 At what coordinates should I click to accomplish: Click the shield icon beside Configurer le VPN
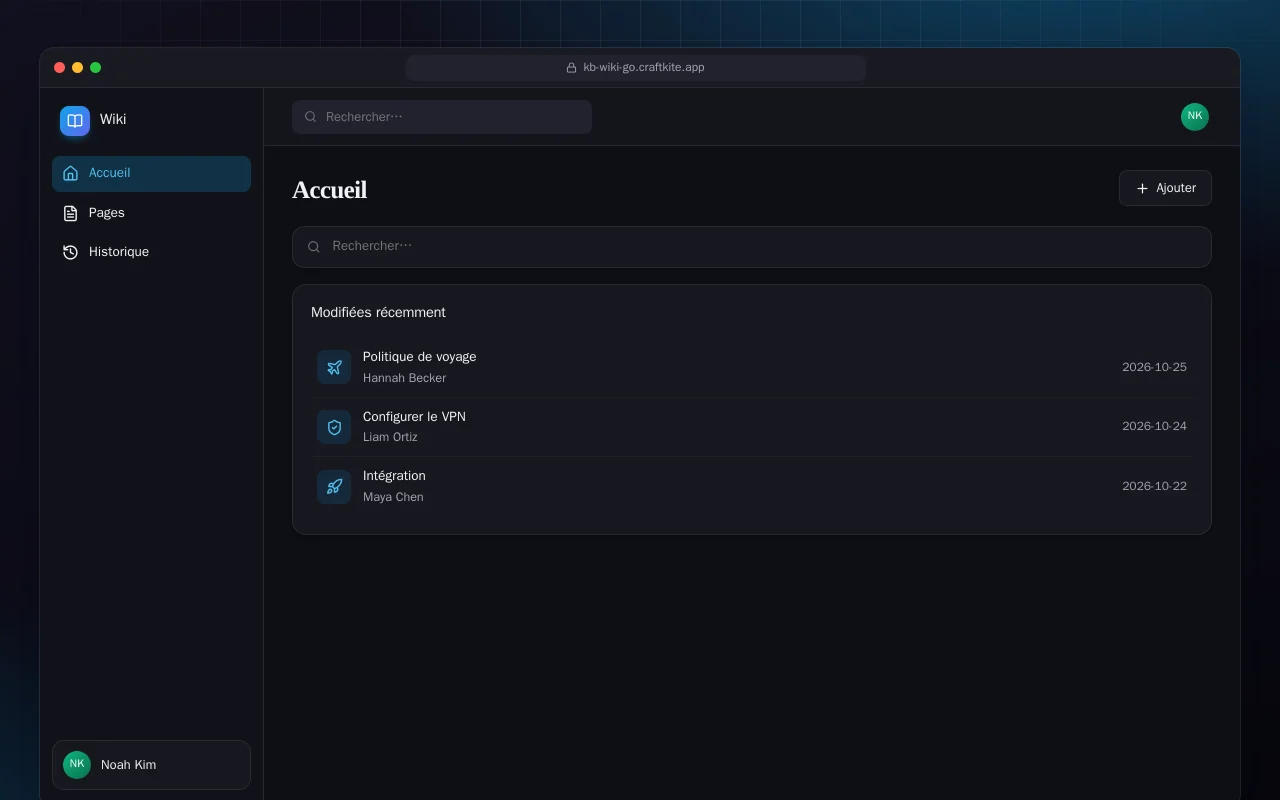(x=334, y=427)
